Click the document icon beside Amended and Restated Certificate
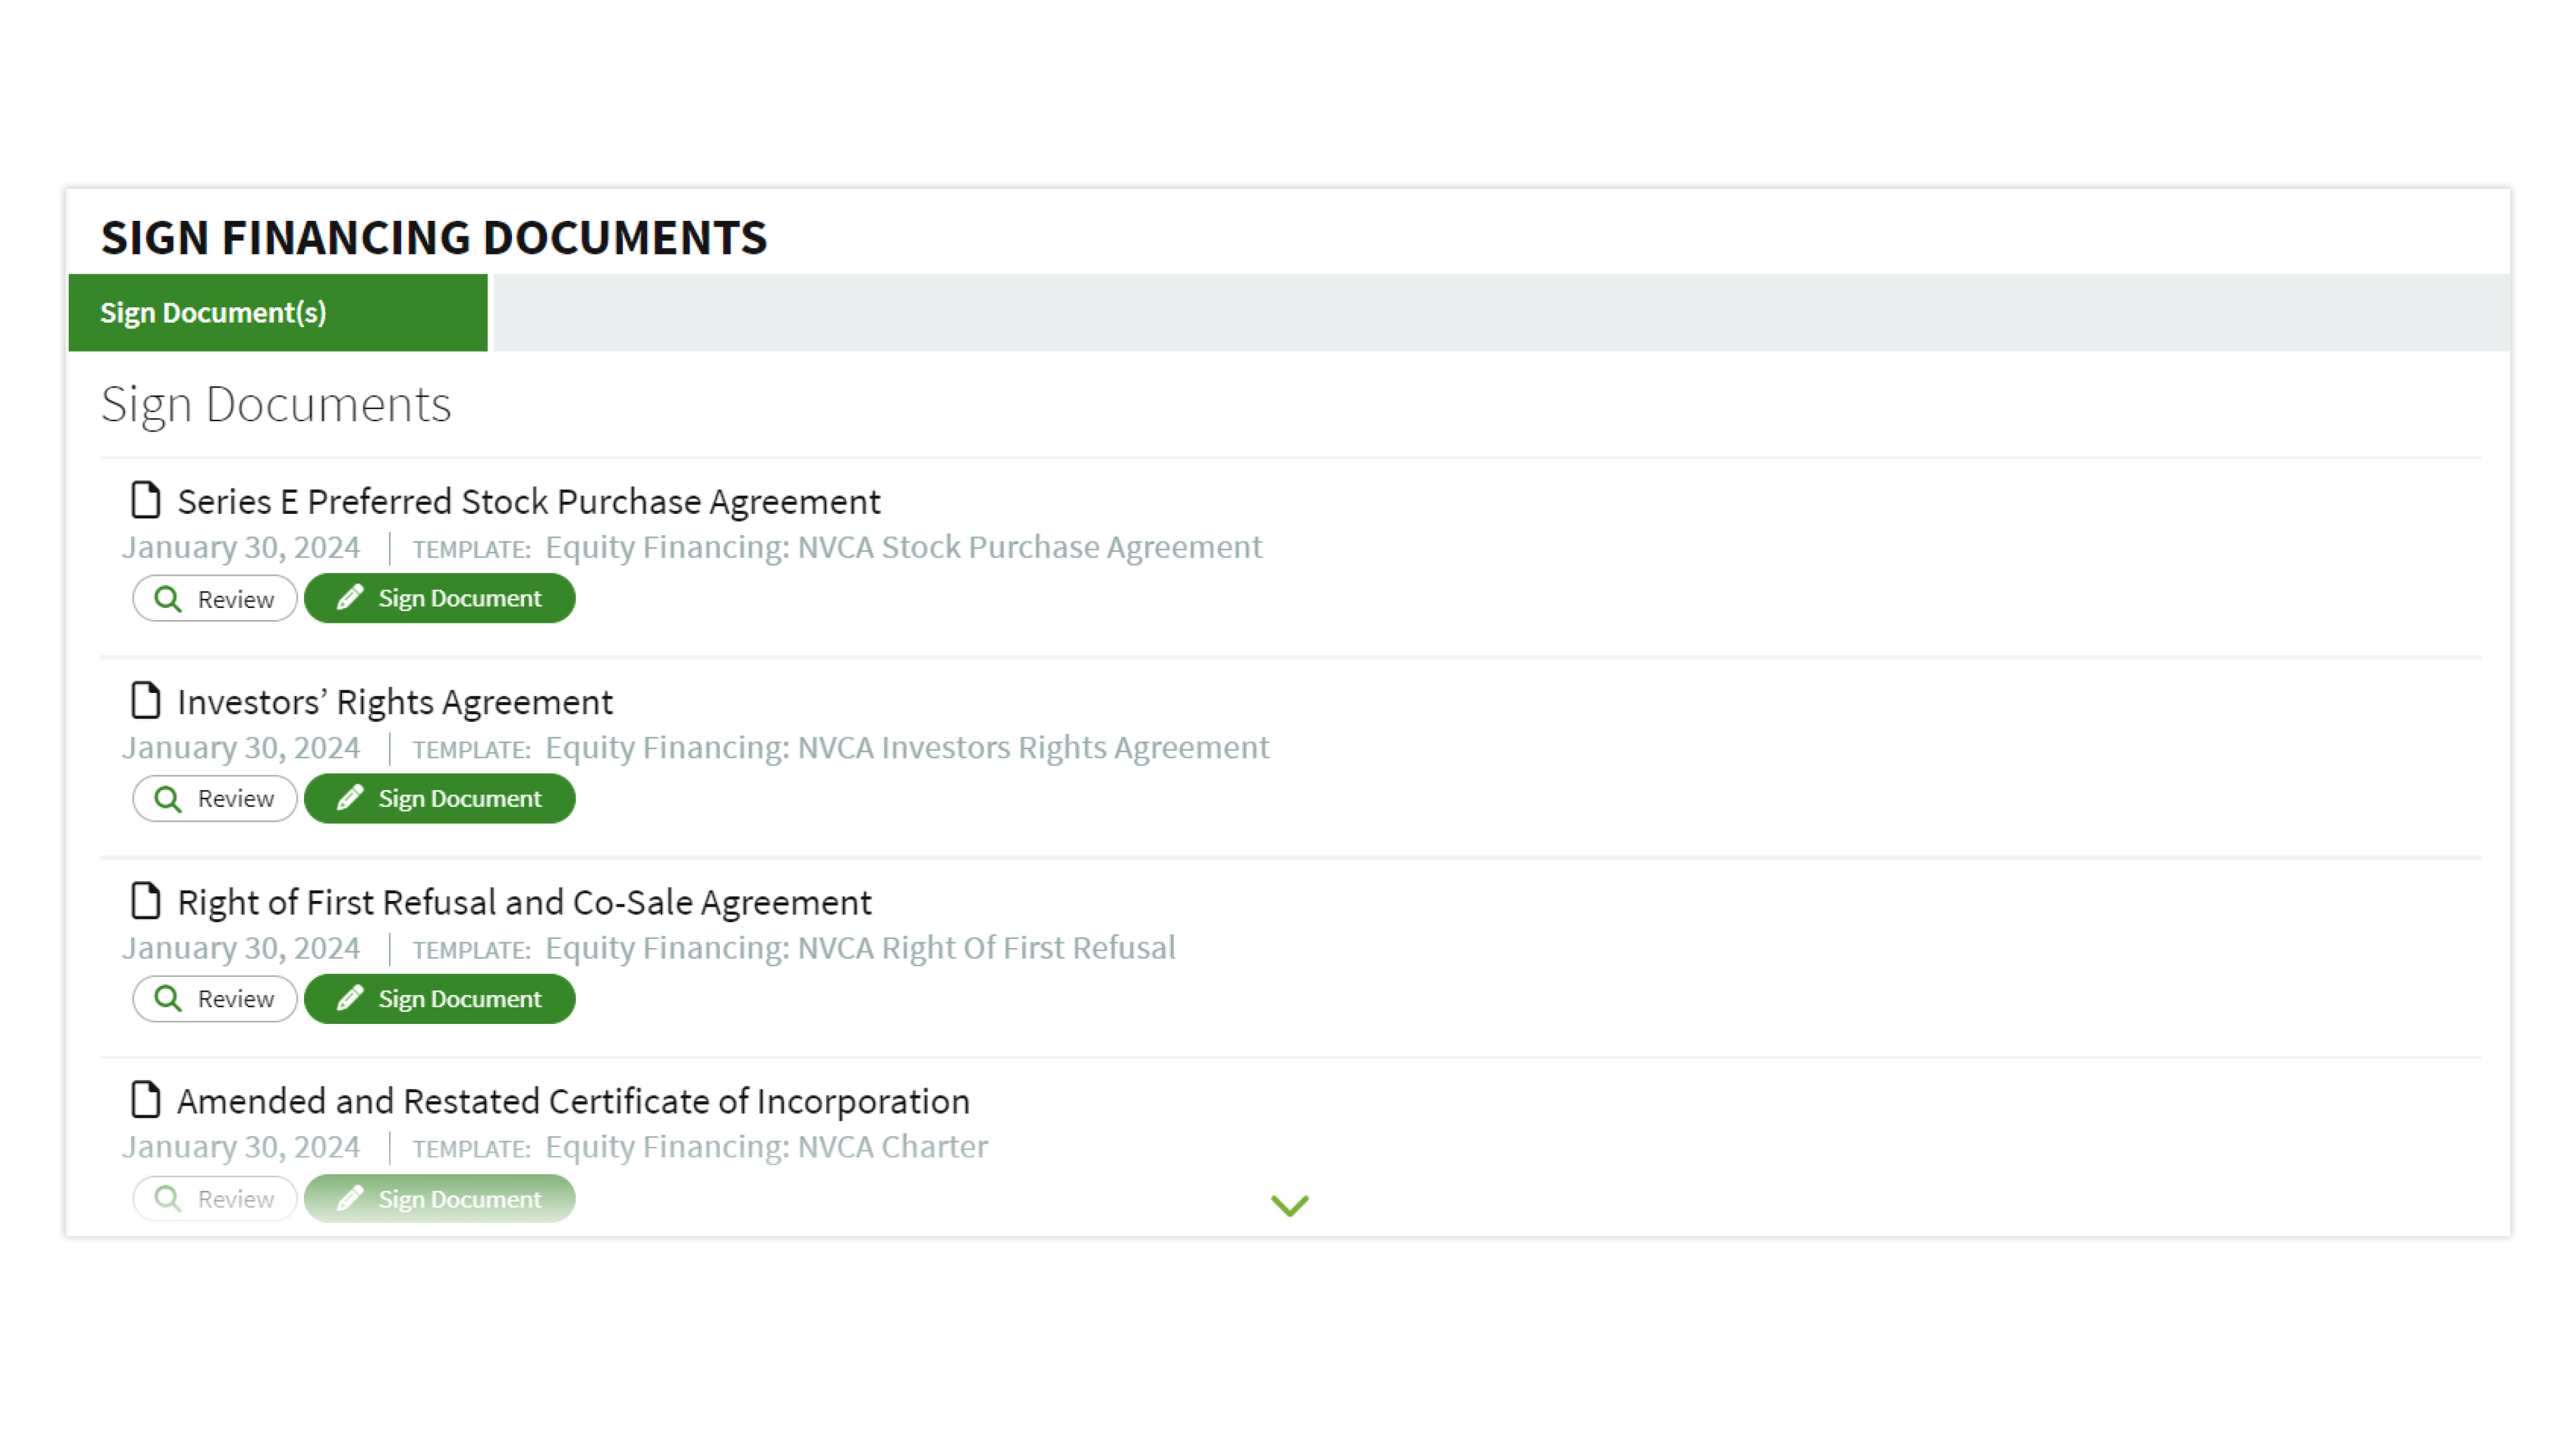 tap(146, 1099)
